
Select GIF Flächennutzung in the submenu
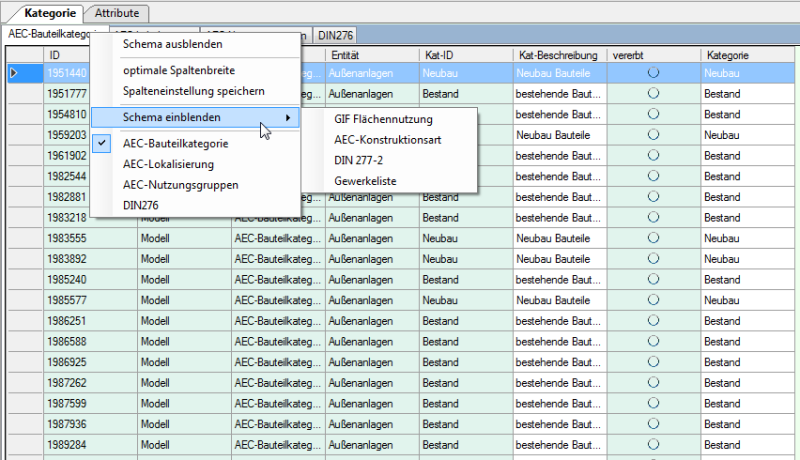point(383,119)
